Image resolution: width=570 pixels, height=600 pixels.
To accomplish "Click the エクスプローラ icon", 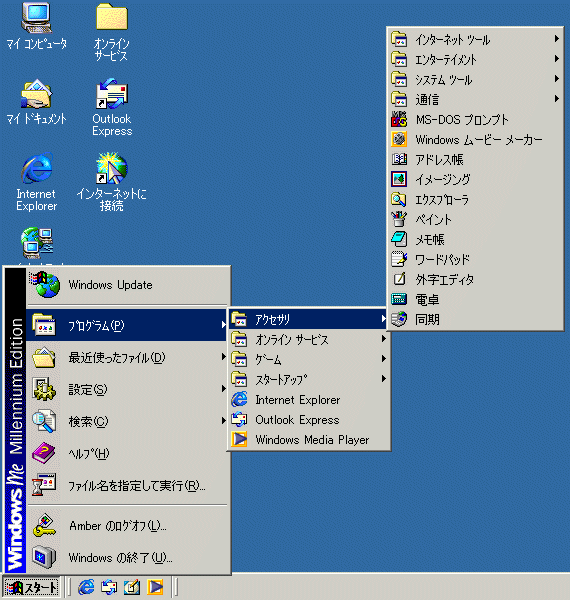I will coord(399,199).
